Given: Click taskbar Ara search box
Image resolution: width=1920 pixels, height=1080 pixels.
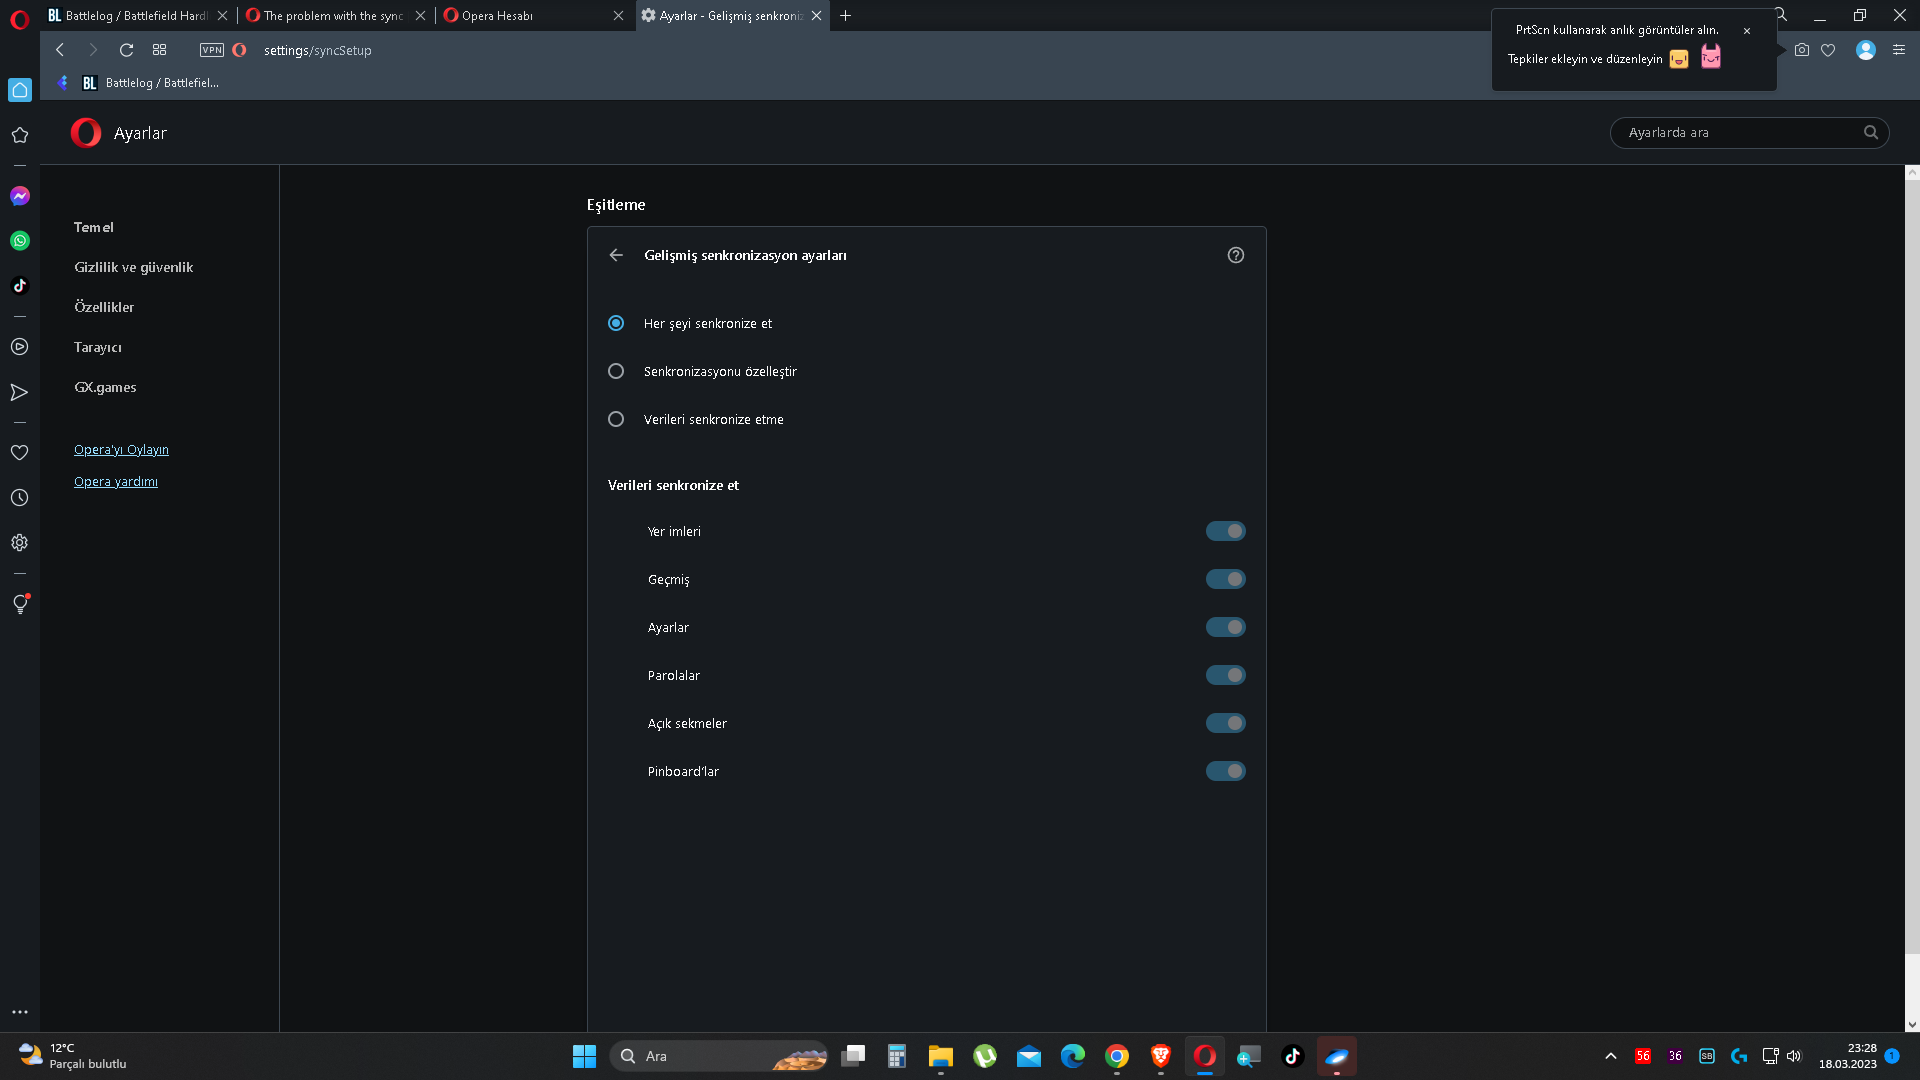Looking at the screenshot, I should (719, 1056).
